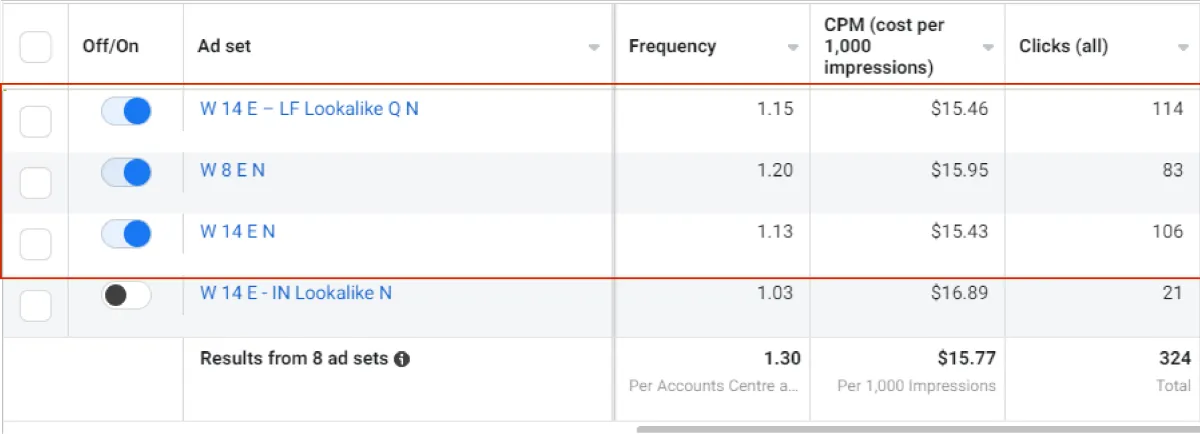Select the W 8 E N row checkbox

click(x=36, y=183)
